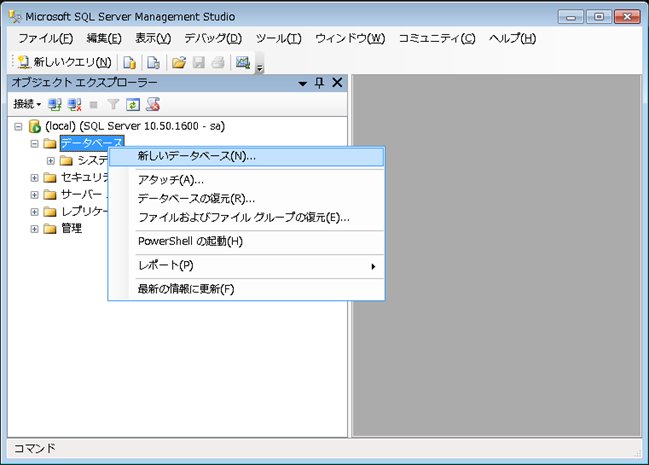This screenshot has width=649, height=465.
Task: Click the Save diskette icon
Action: (x=199, y=63)
